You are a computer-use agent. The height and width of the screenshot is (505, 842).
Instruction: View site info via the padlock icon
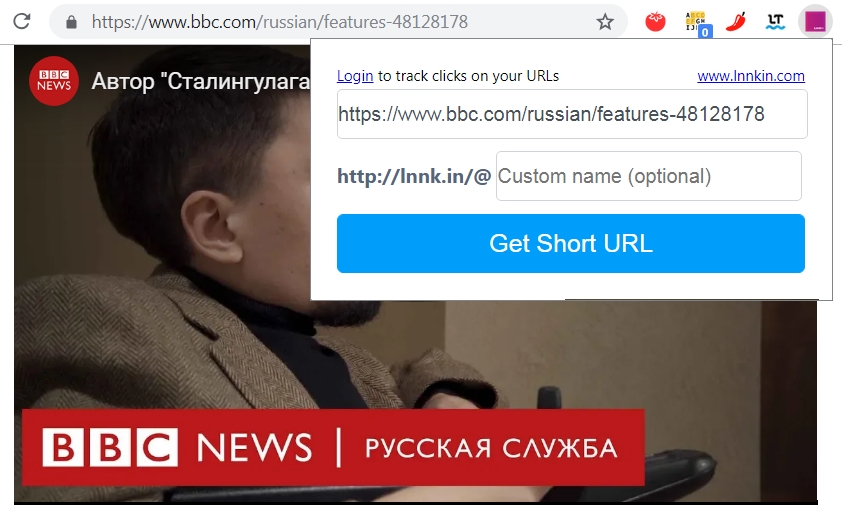click(x=71, y=22)
